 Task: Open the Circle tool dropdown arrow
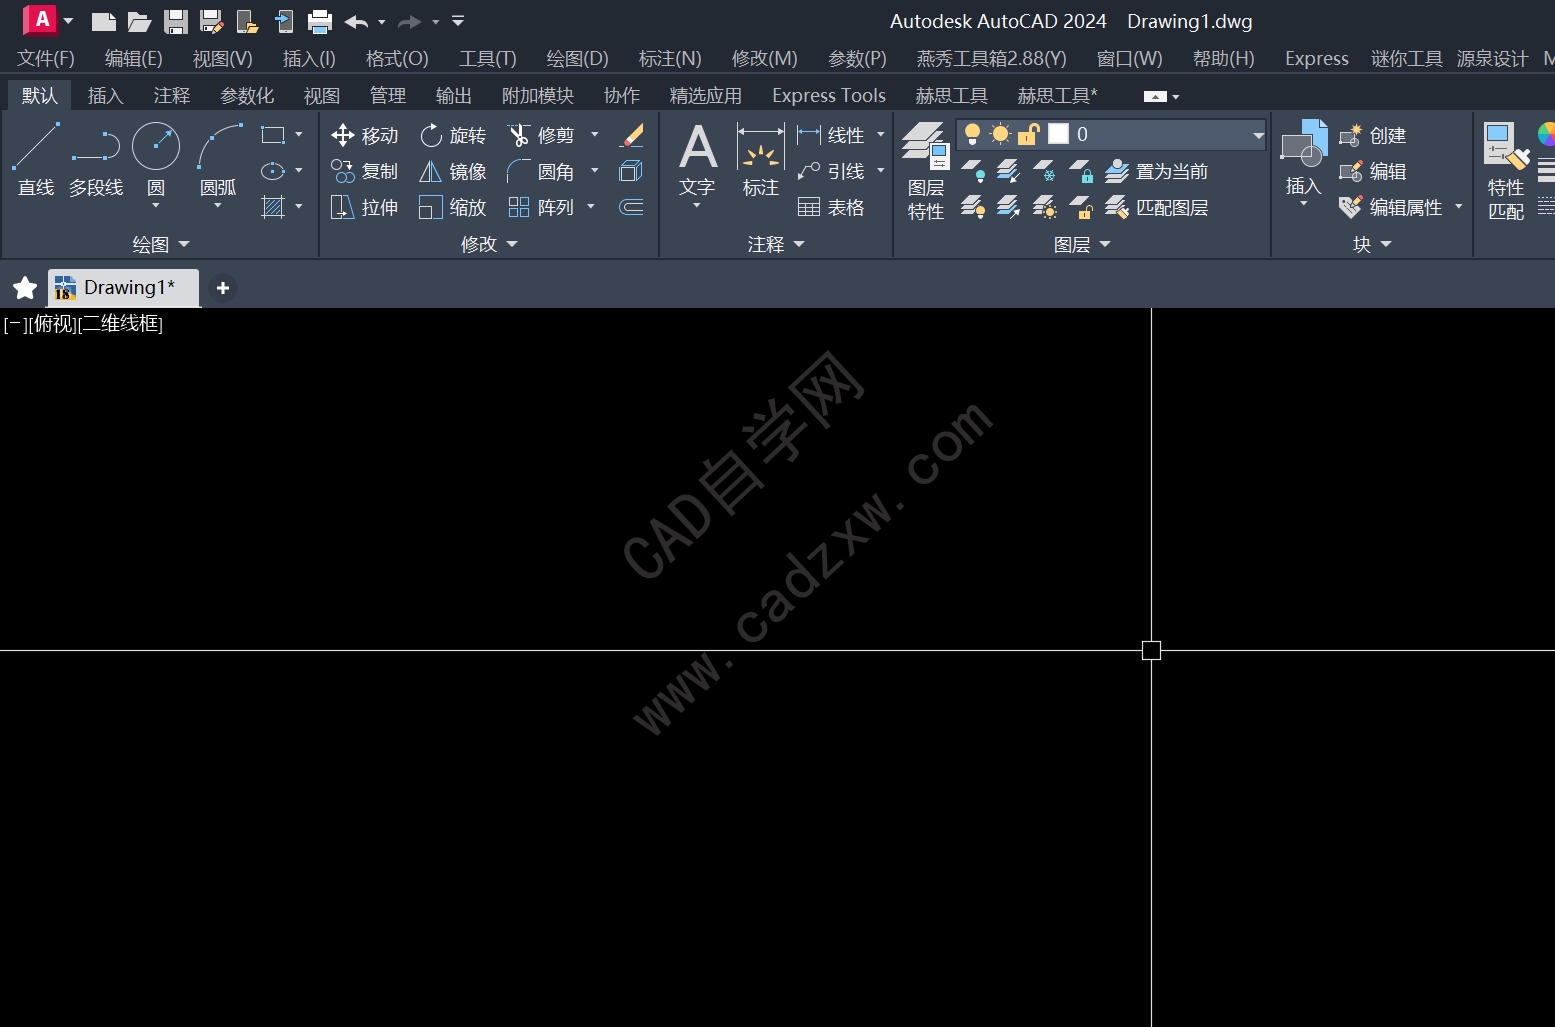coord(156,206)
